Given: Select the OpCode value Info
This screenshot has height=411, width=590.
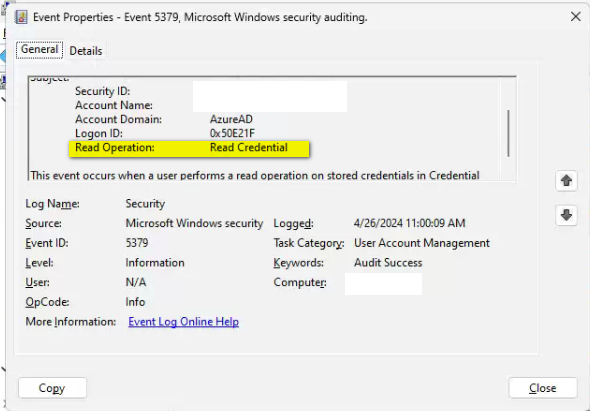Looking at the screenshot, I should click(135, 302).
